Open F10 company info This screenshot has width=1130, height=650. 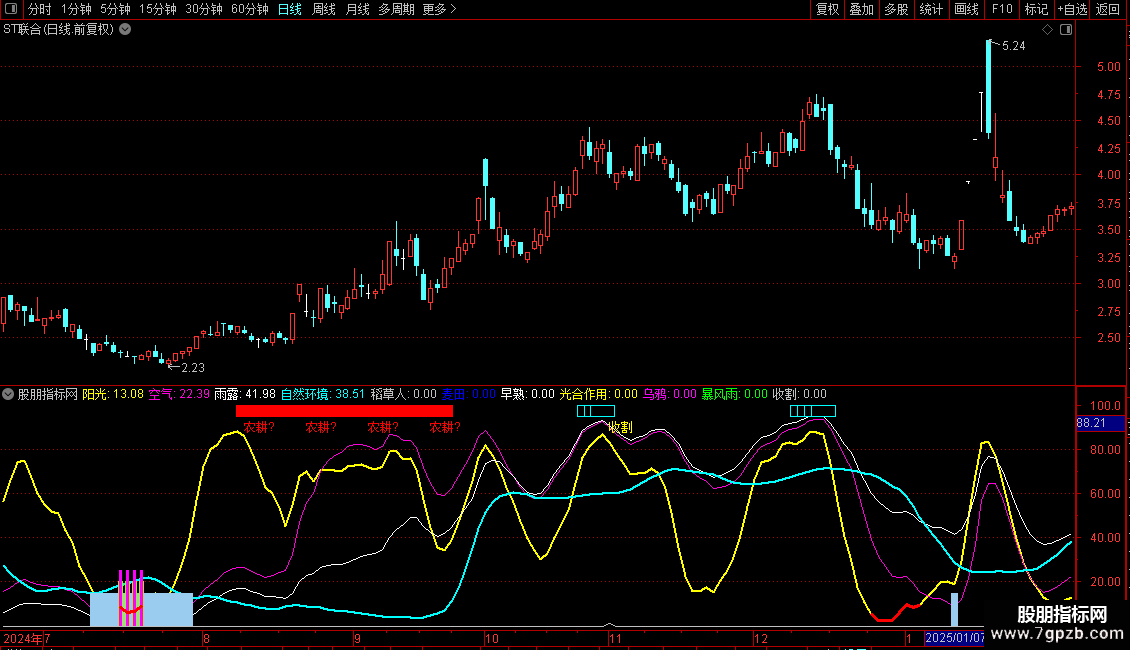pos(1002,9)
